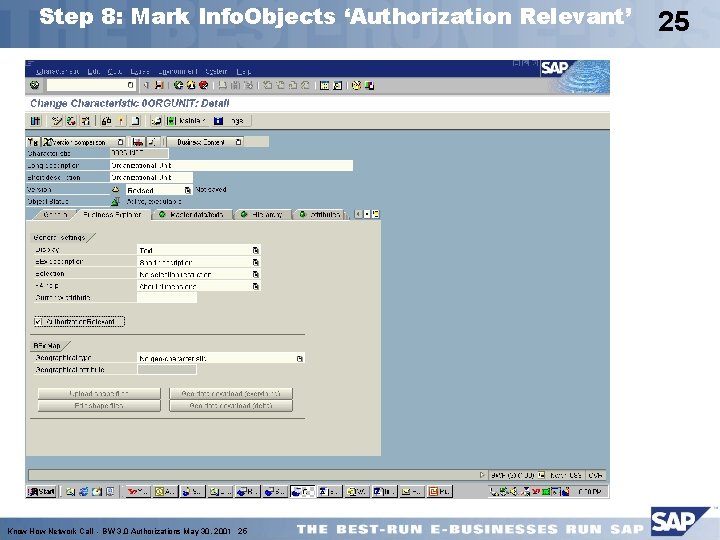
Task: Click the Internet Explorer quick launch icon
Action: pyautogui.click(x=84, y=491)
